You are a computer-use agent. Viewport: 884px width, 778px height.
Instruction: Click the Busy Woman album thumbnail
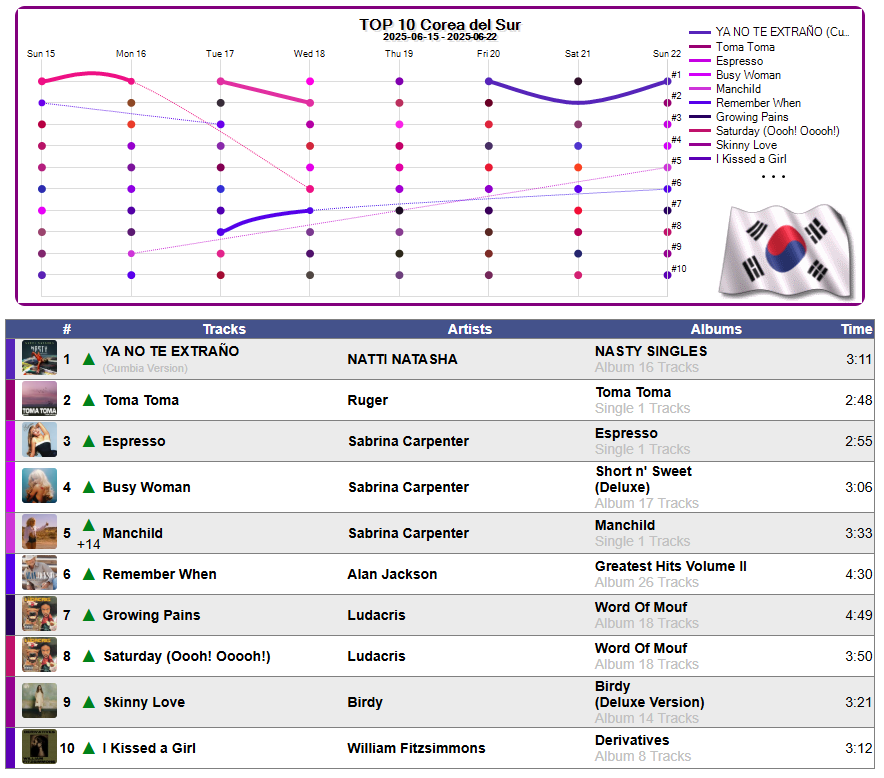[39, 487]
